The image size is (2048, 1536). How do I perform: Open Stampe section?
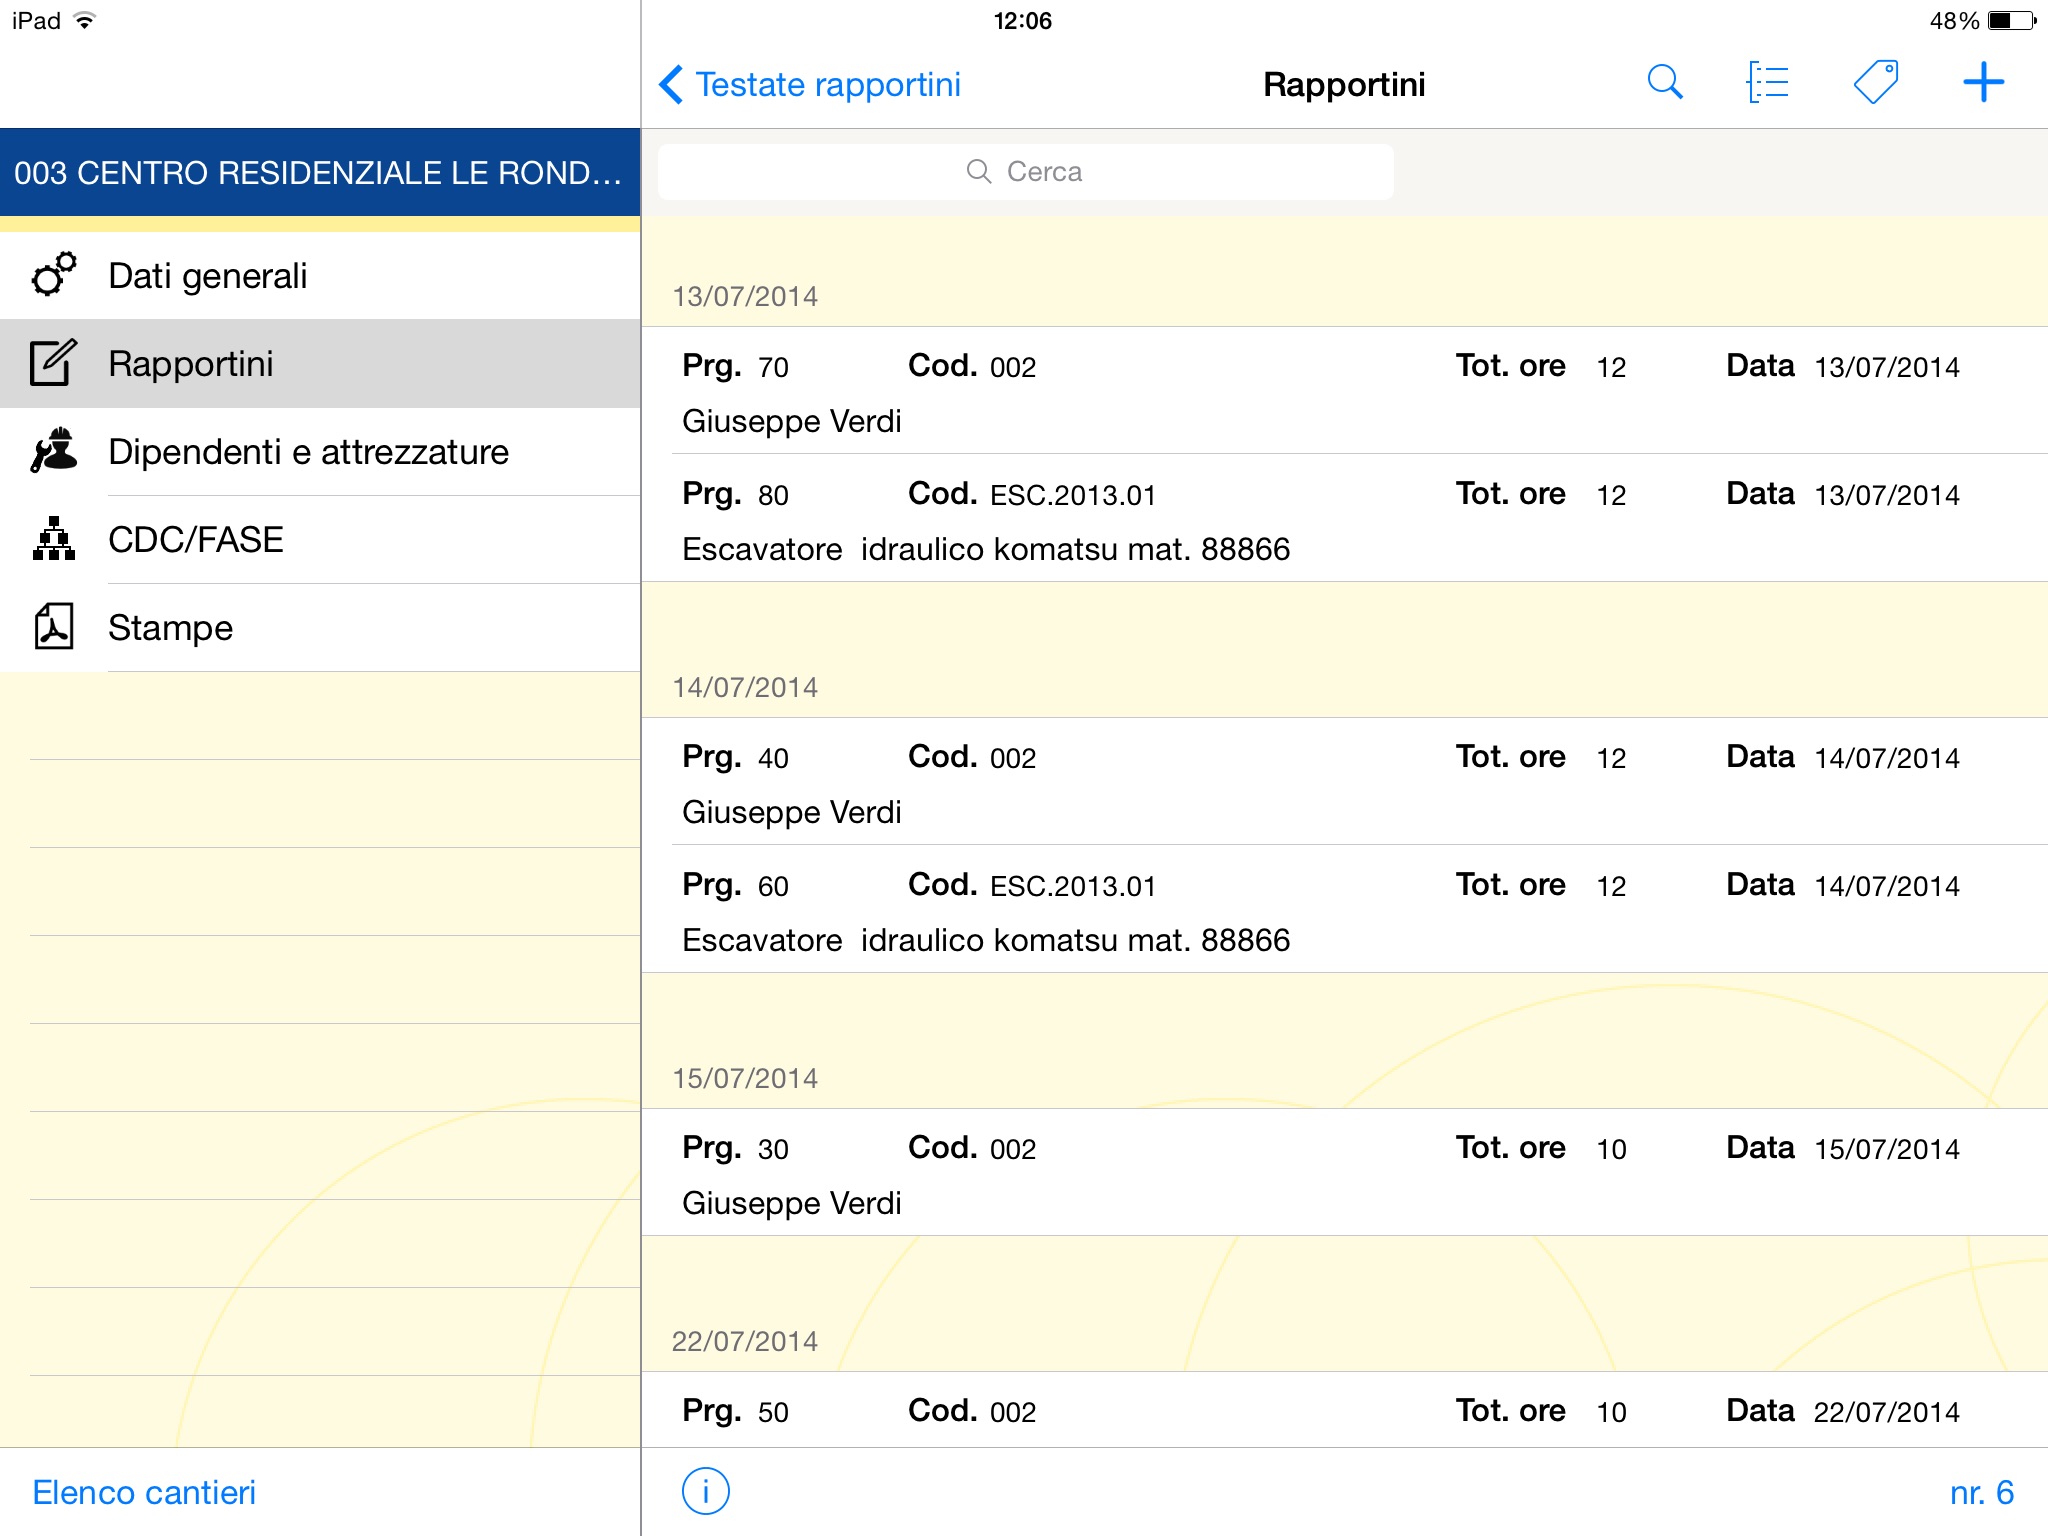click(320, 628)
